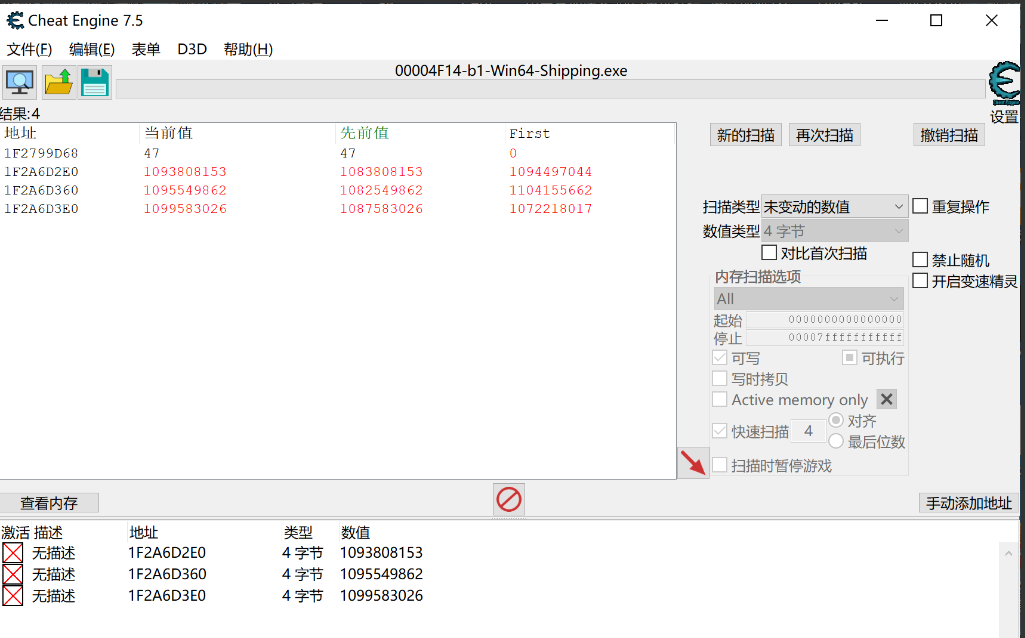Click the 再次扫描 button
1025x638 pixels.
coord(824,135)
